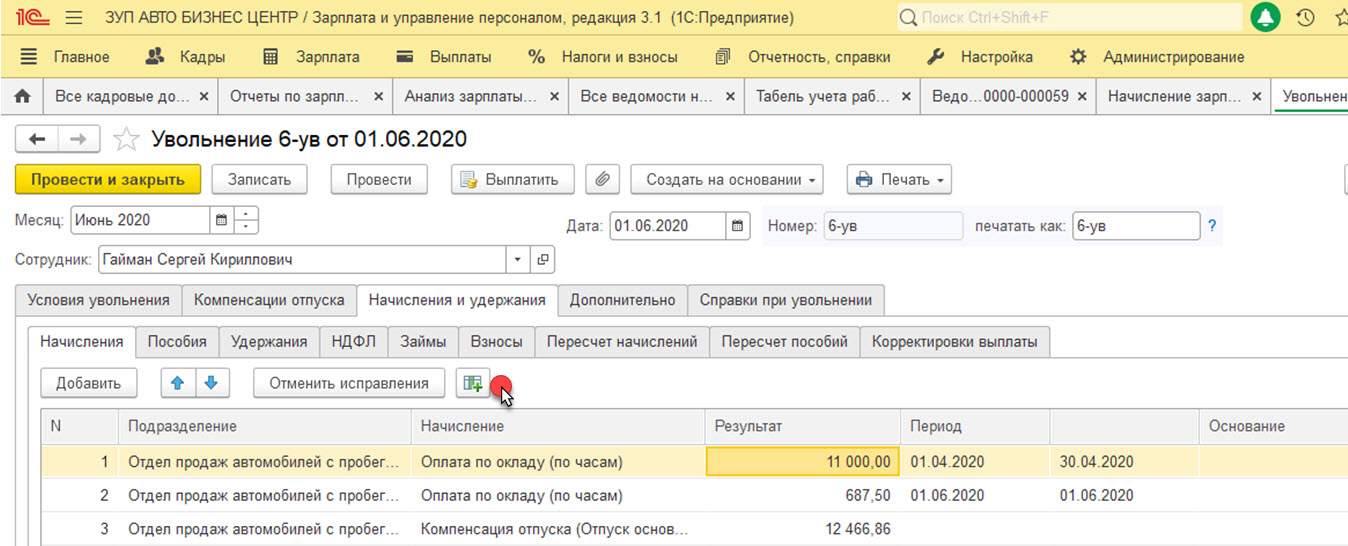The width and height of the screenshot is (1348, 546).
Task: Click the home page icon tab
Action: 22,96
